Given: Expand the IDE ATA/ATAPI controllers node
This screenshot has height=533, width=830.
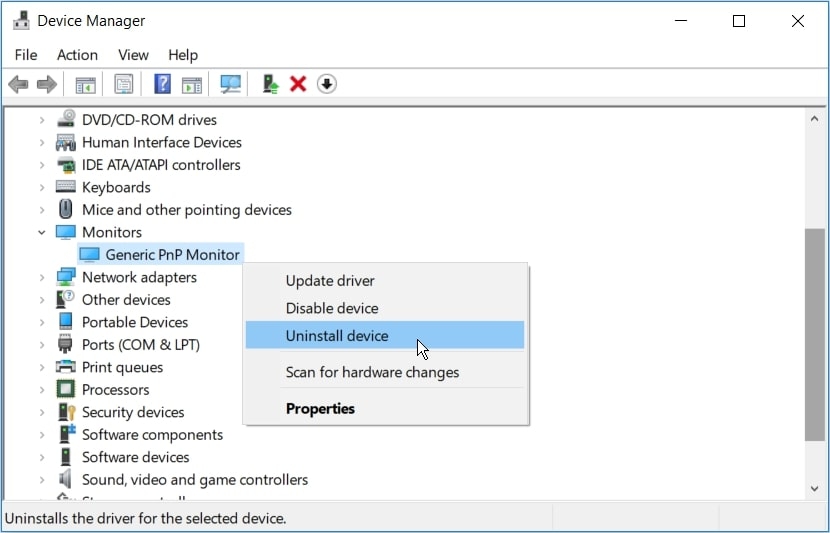Looking at the screenshot, I should (x=42, y=165).
